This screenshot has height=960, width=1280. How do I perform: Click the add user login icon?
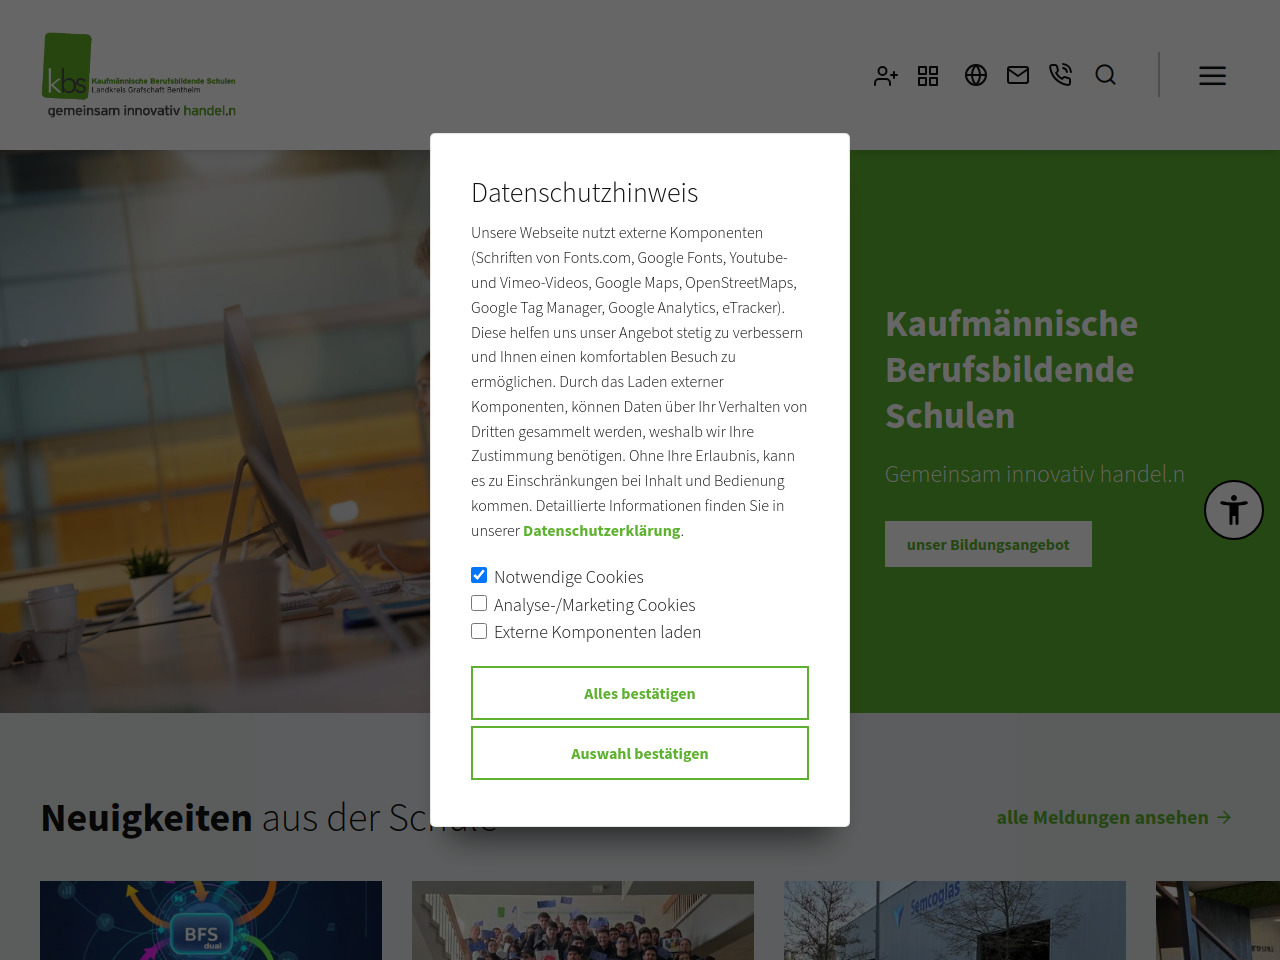click(885, 76)
